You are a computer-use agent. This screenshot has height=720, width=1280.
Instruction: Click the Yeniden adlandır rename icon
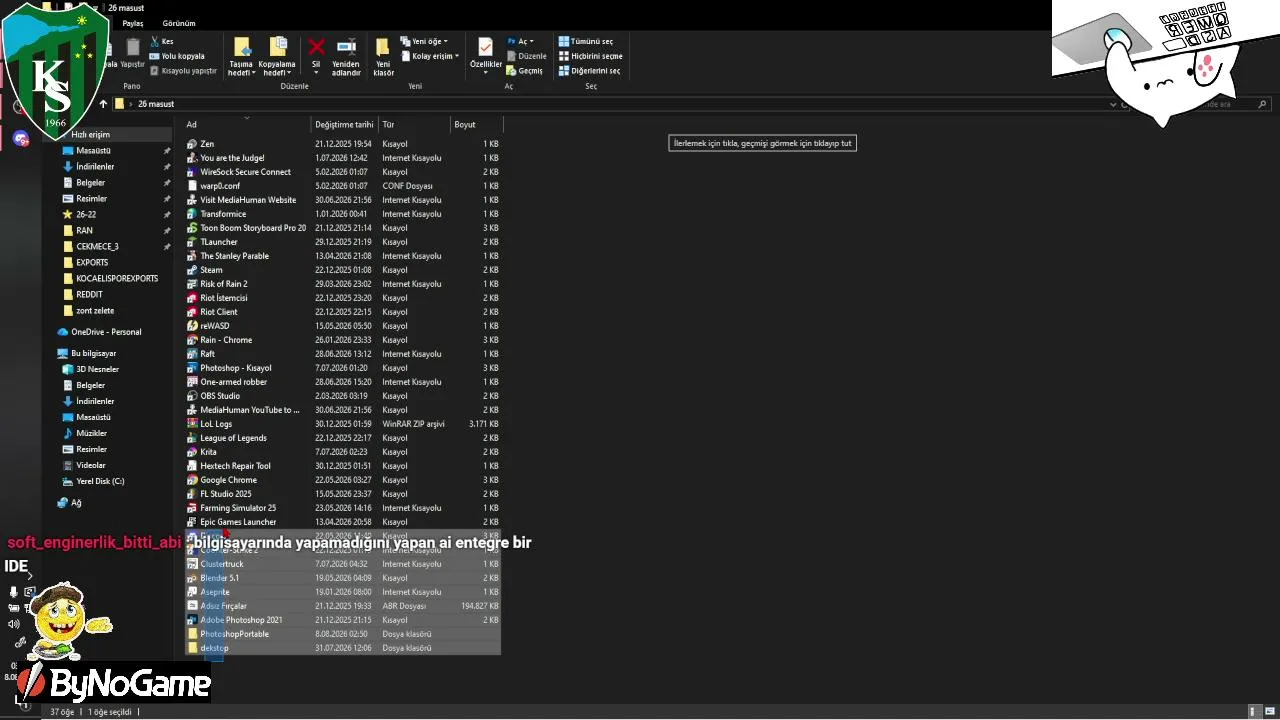tap(346, 46)
